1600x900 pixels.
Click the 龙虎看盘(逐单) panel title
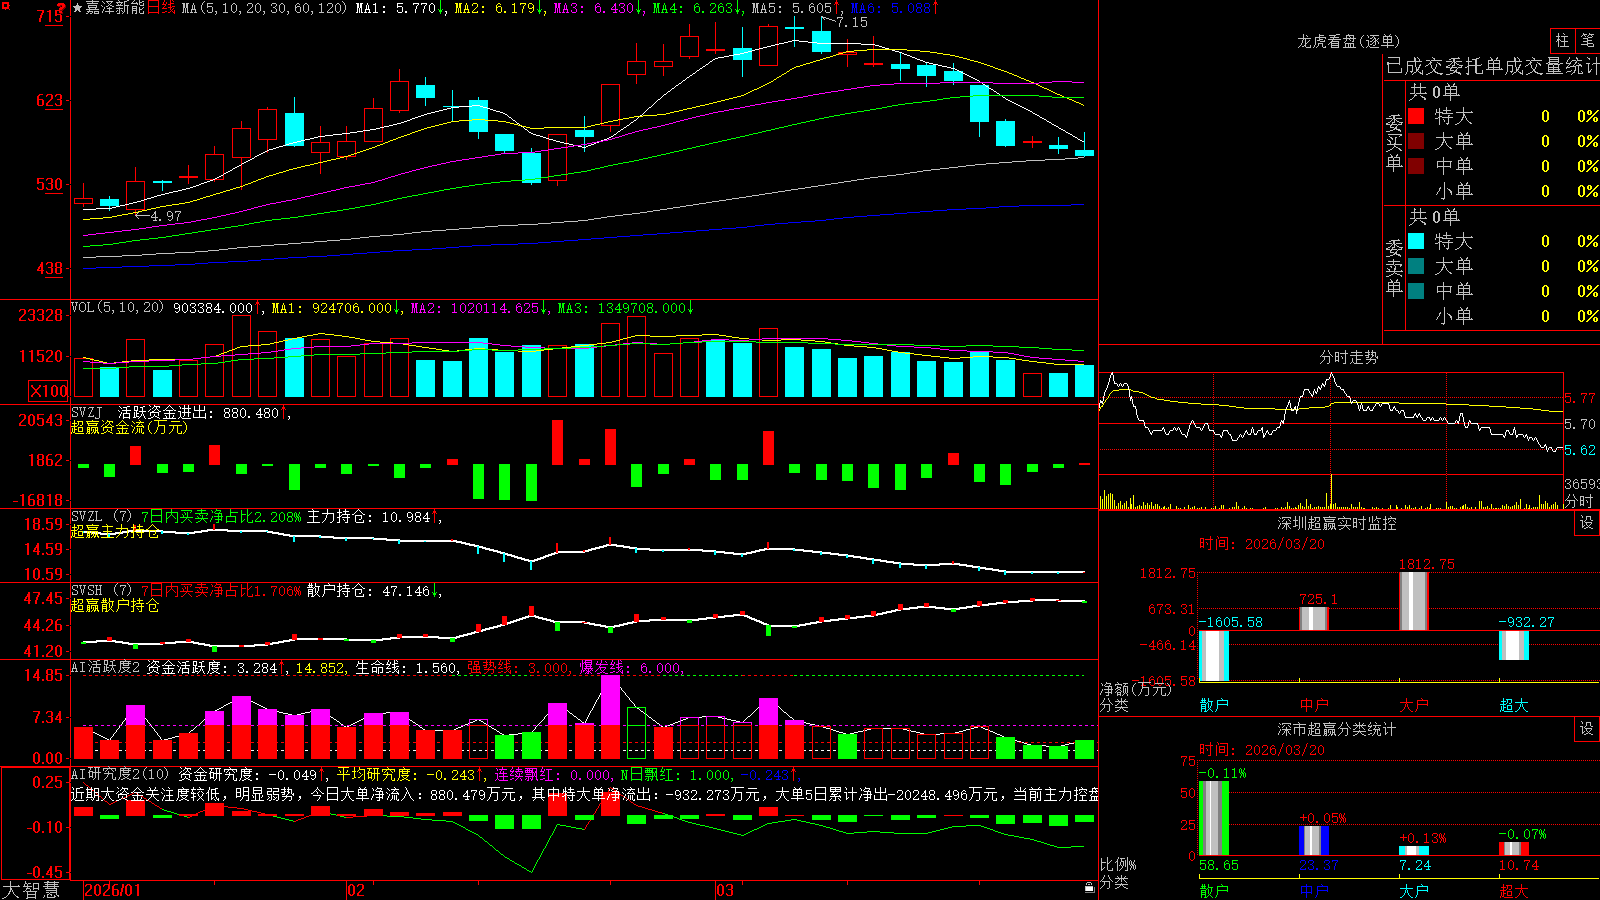[x=1348, y=41]
